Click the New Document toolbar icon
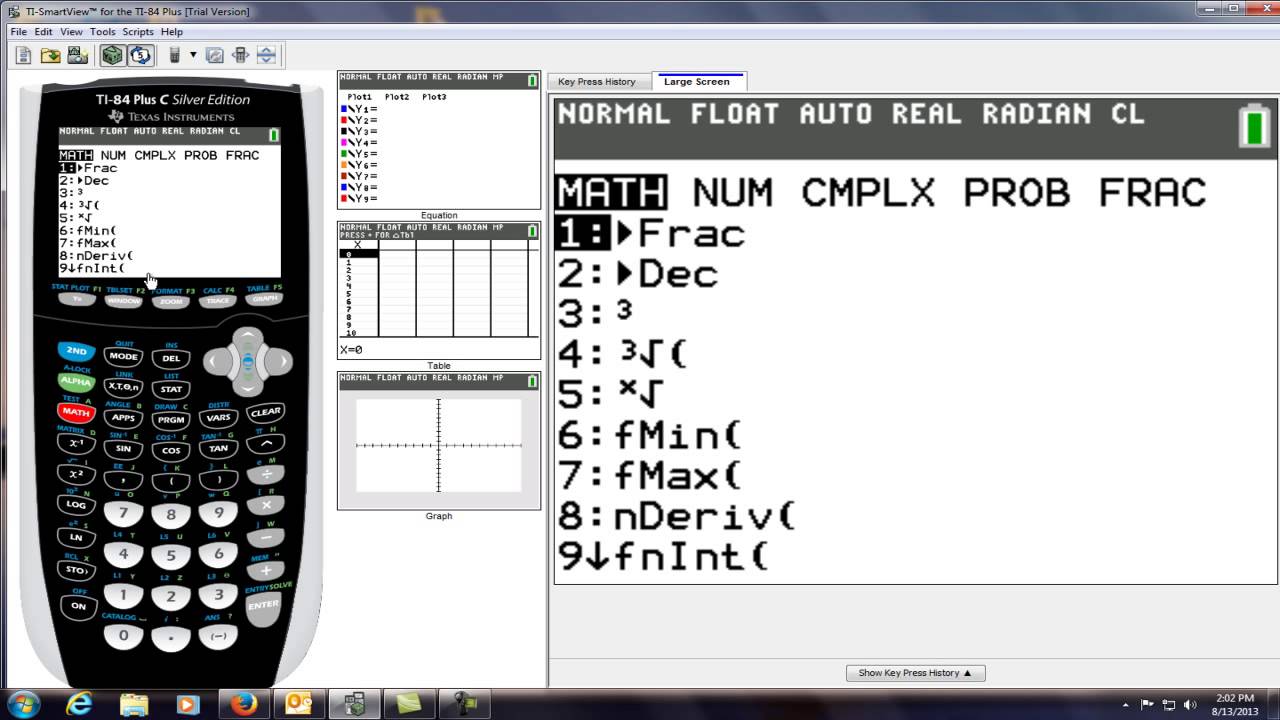This screenshot has height=720, width=1280. point(23,55)
